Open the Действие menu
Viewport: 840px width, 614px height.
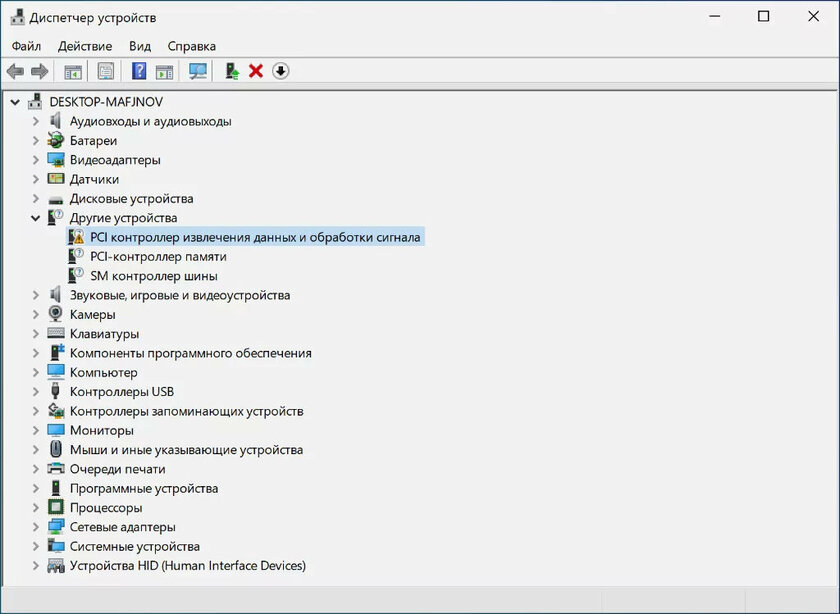tap(85, 46)
